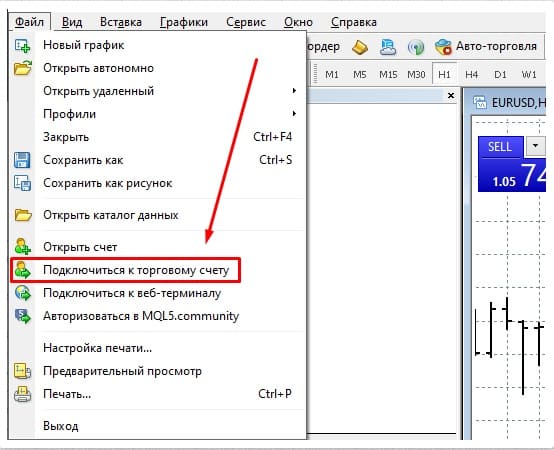This screenshot has width=554, height=450.
Task: Close the side panel with the X
Action: (x=451, y=95)
